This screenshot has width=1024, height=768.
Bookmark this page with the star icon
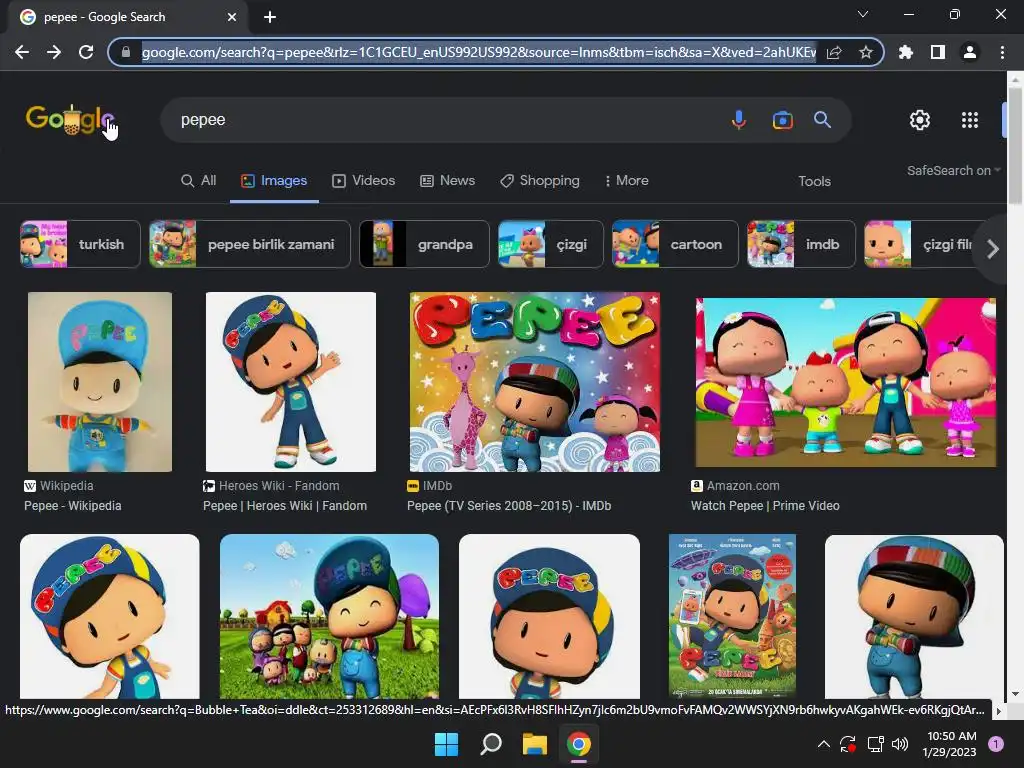(866, 52)
